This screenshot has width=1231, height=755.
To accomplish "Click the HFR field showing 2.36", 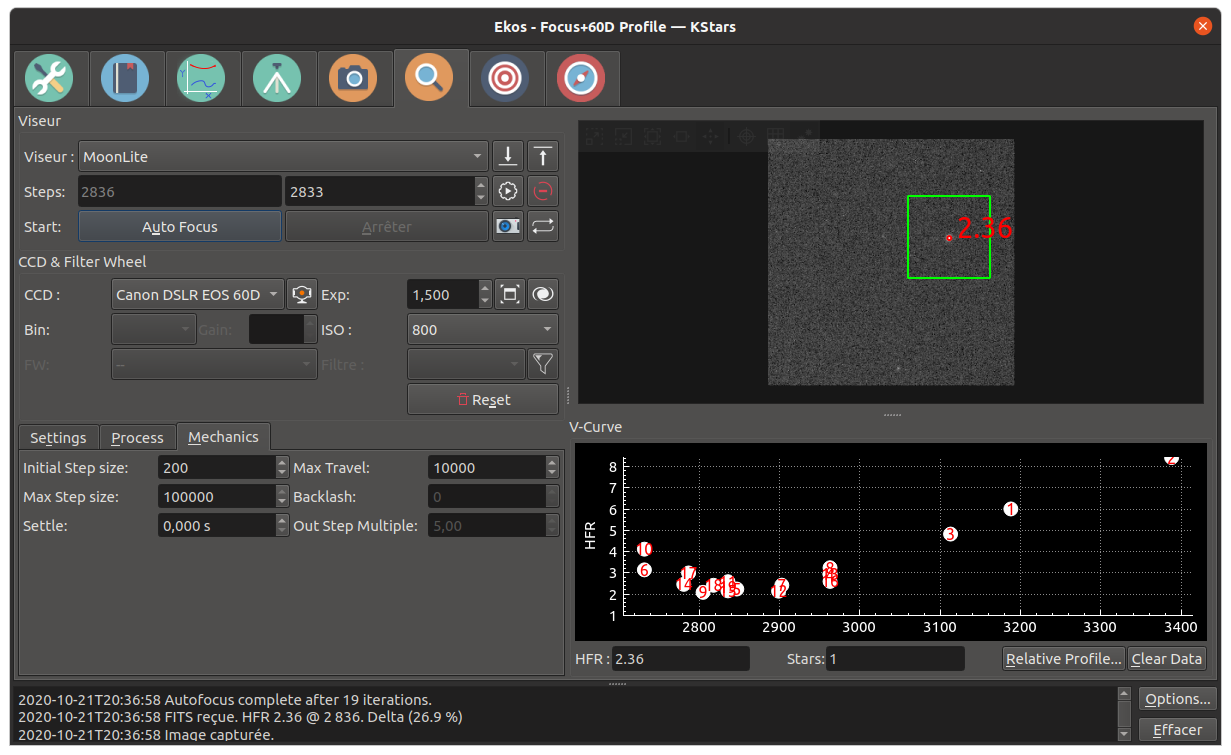I will (680, 659).
